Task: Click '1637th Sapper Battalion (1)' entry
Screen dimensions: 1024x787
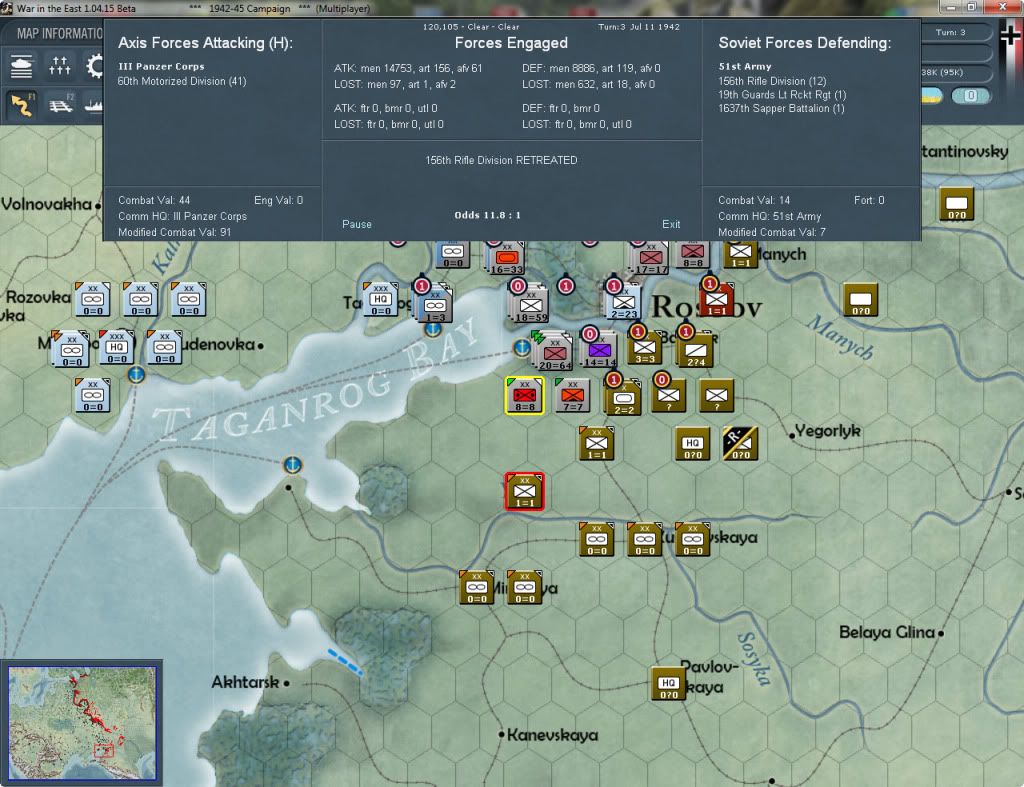Action: click(781, 108)
